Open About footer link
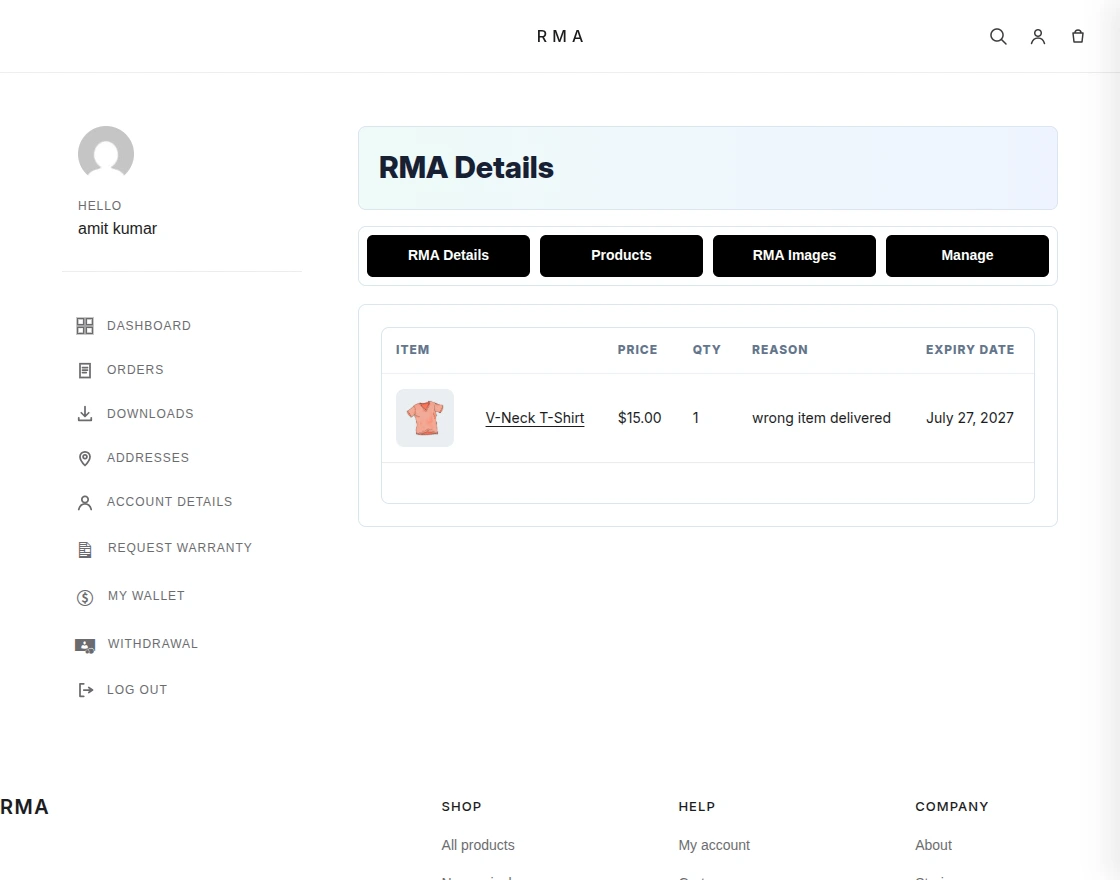 click(x=934, y=845)
